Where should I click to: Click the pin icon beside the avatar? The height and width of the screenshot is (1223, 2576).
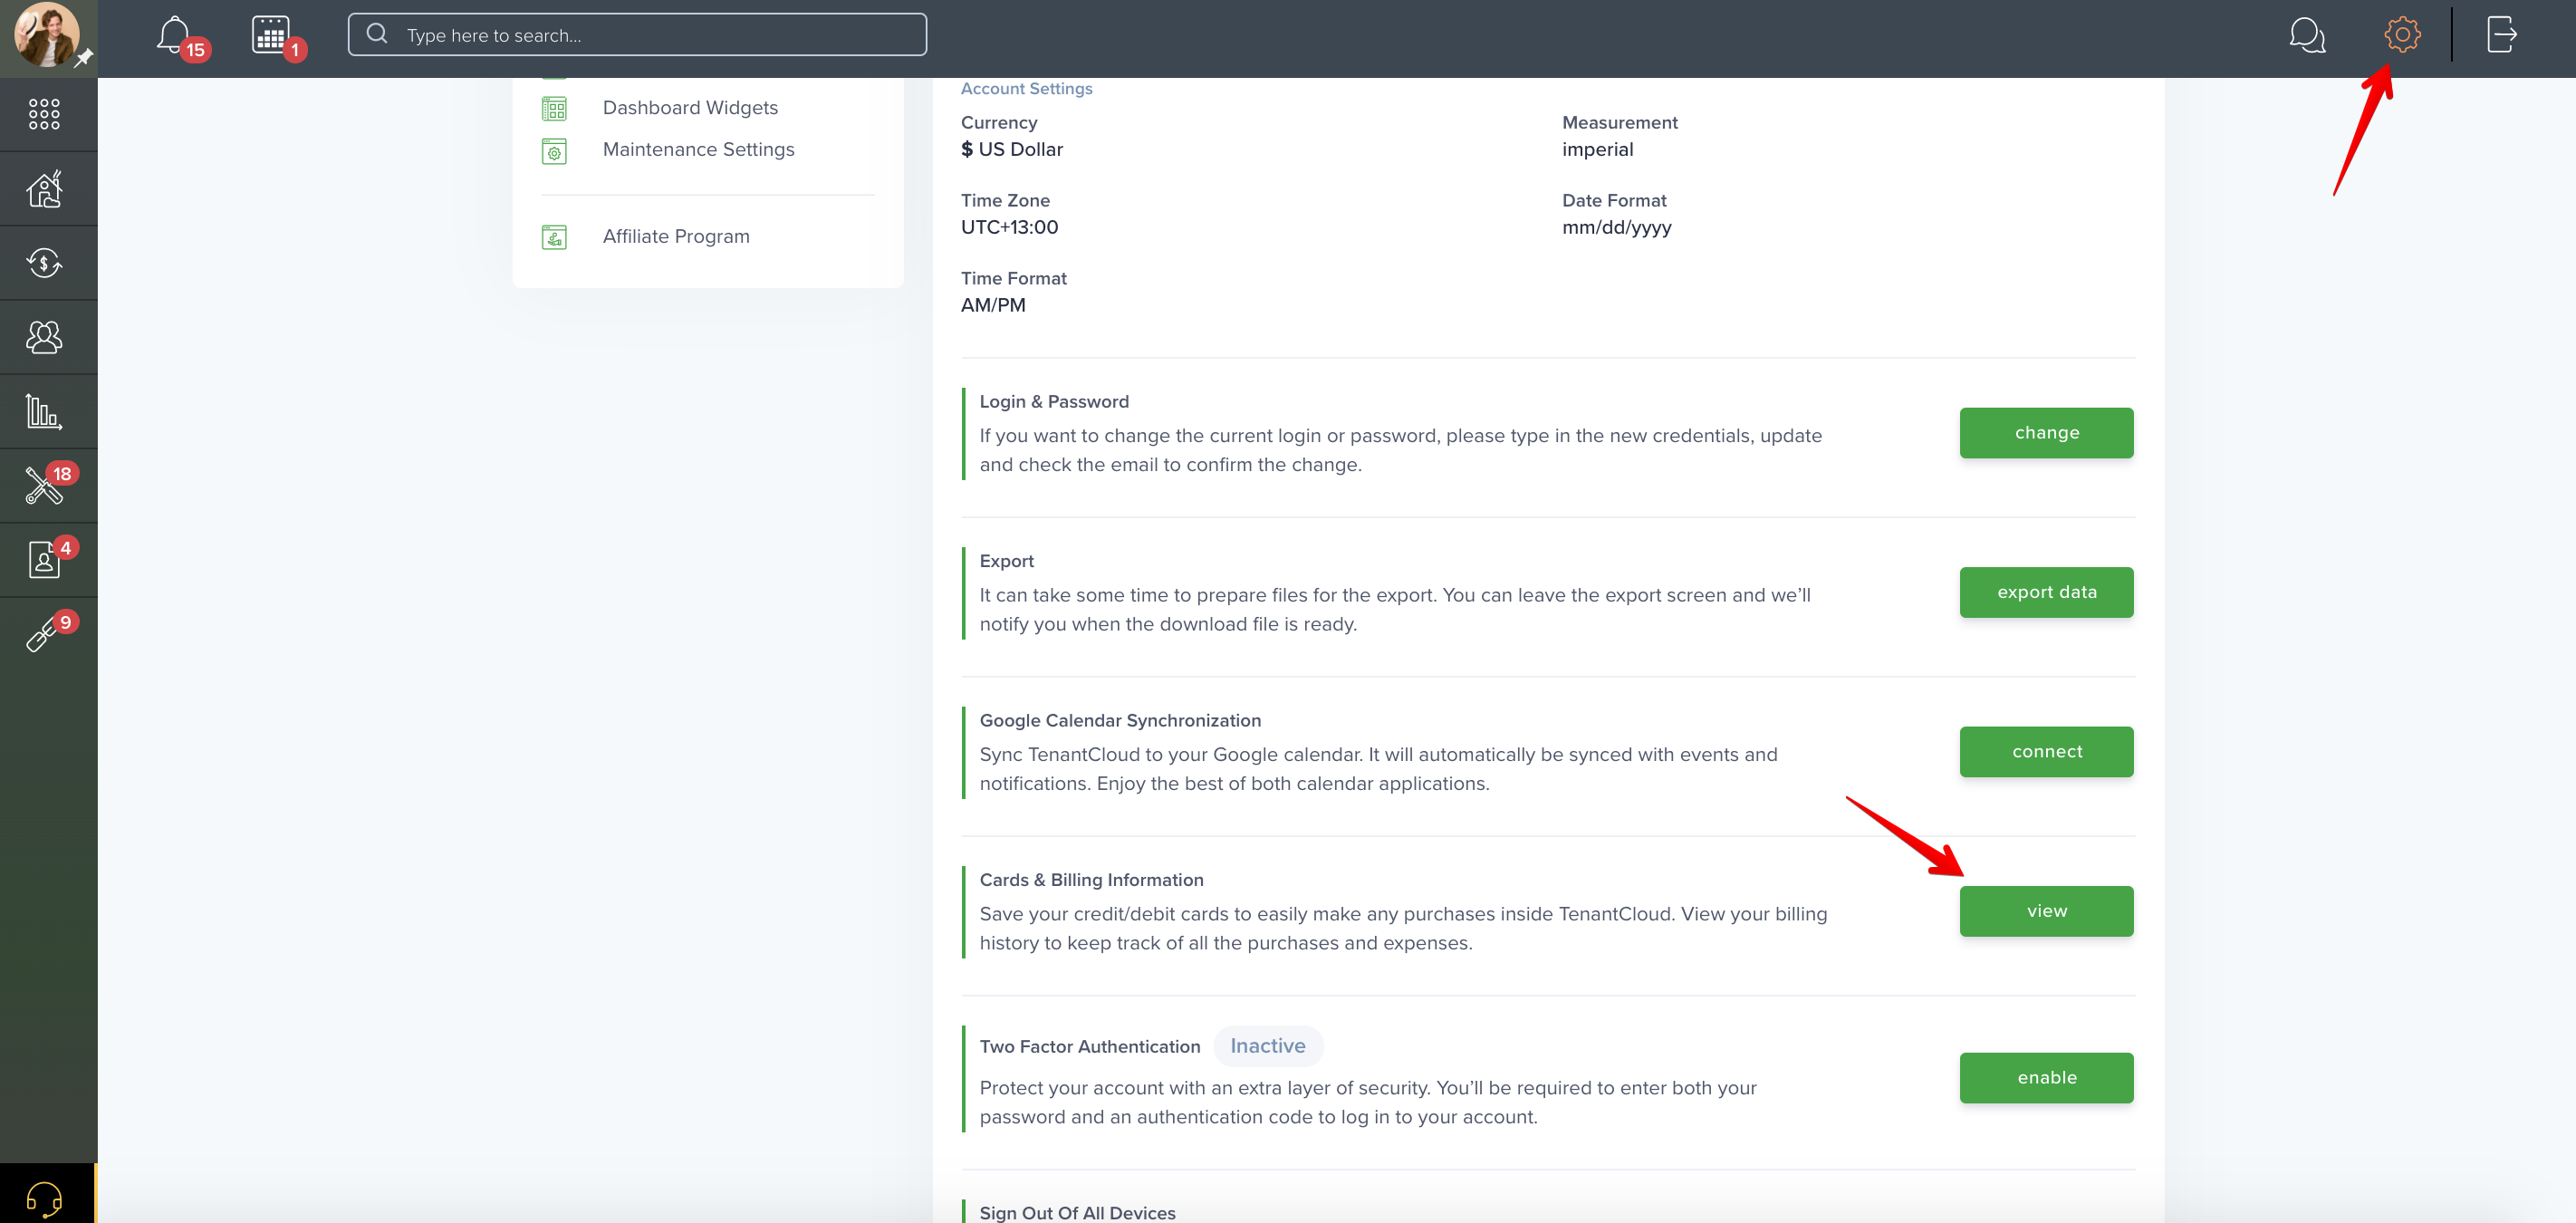tap(85, 57)
